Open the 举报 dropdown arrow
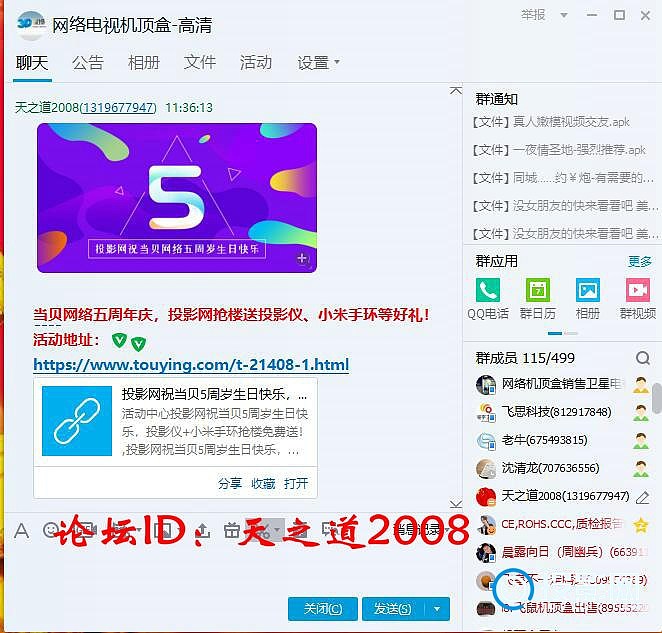 coord(564,16)
